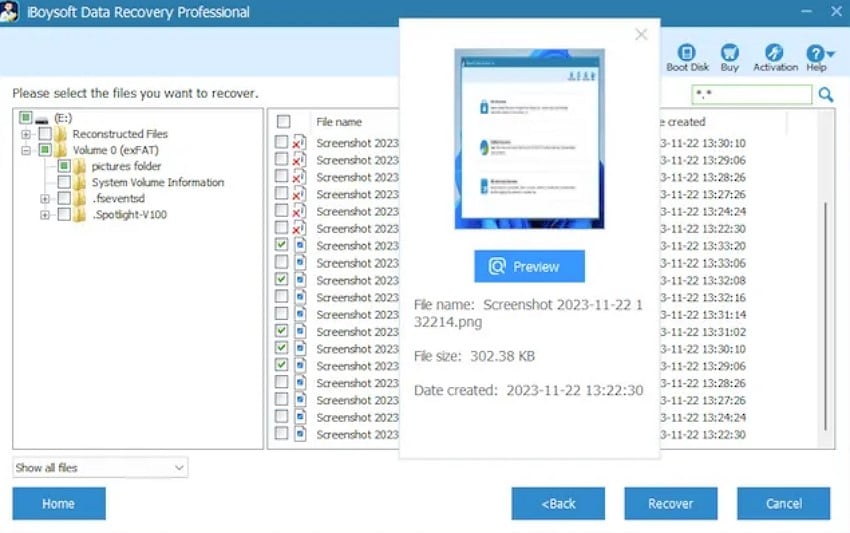Image resolution: width=850 pixels, height=533 pixels.
Task: Check the .fseventsd checkbox
Action: [64, 198]
